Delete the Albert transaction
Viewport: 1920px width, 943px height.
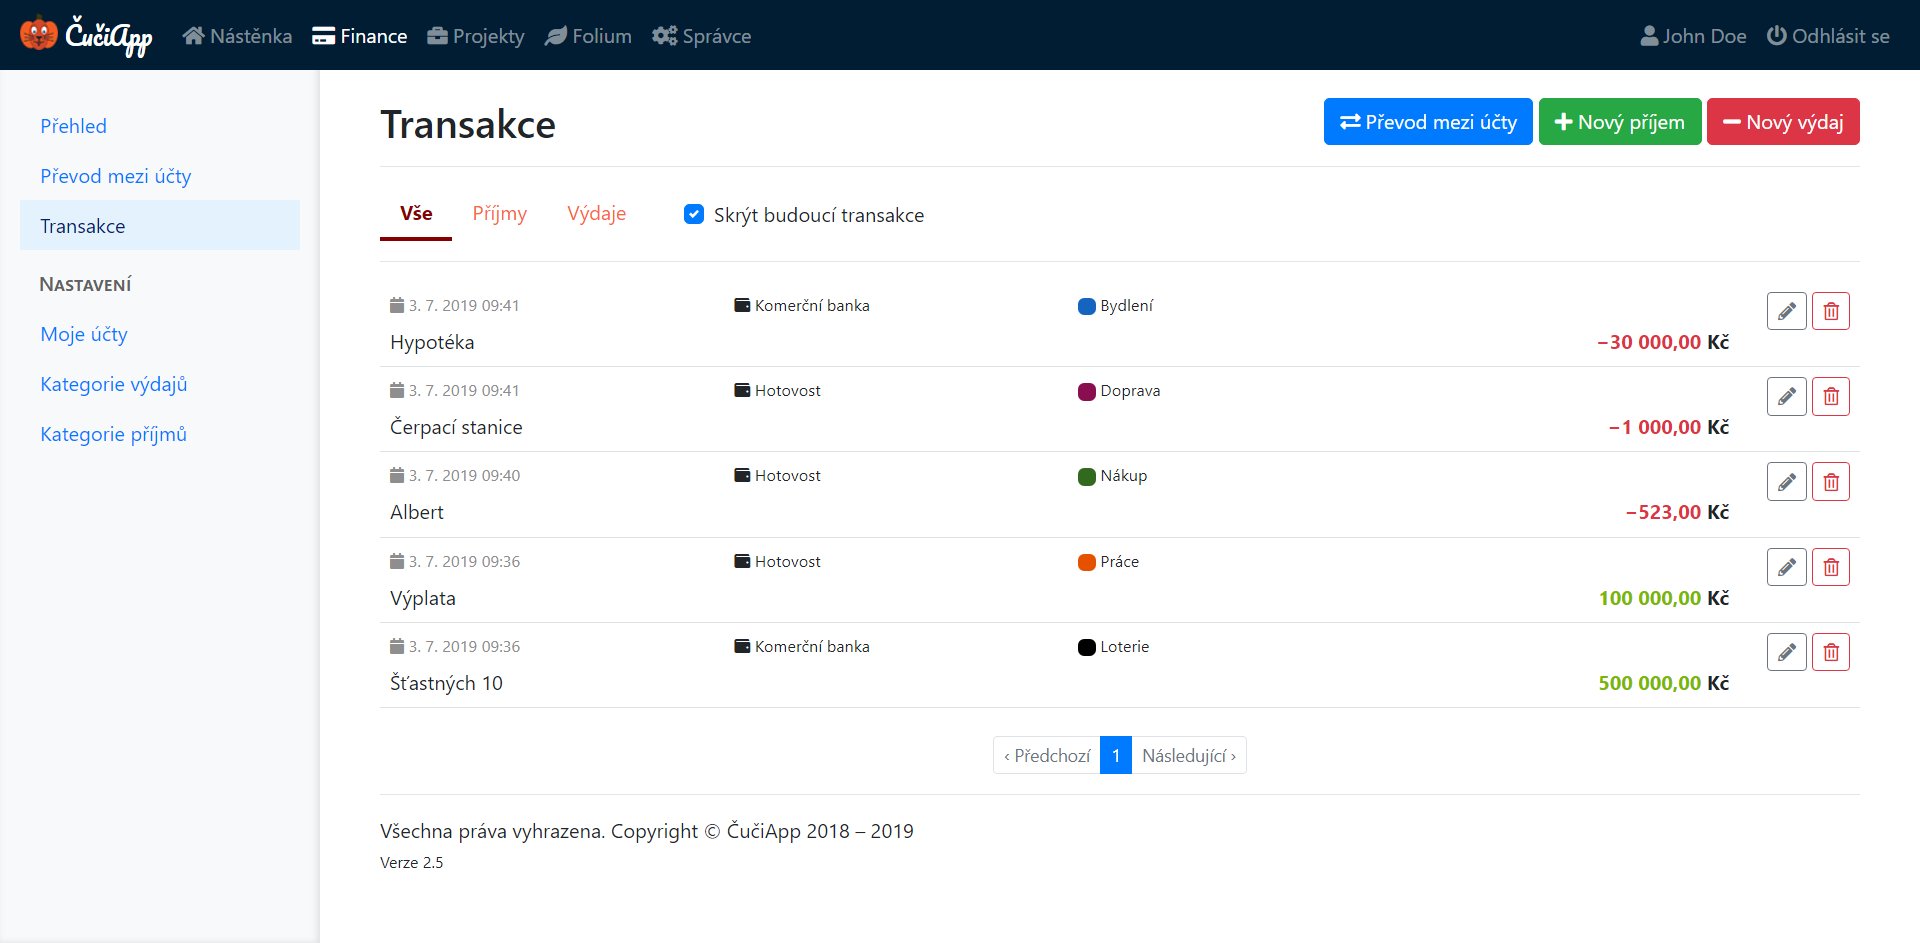click(x=1830, y=481)
